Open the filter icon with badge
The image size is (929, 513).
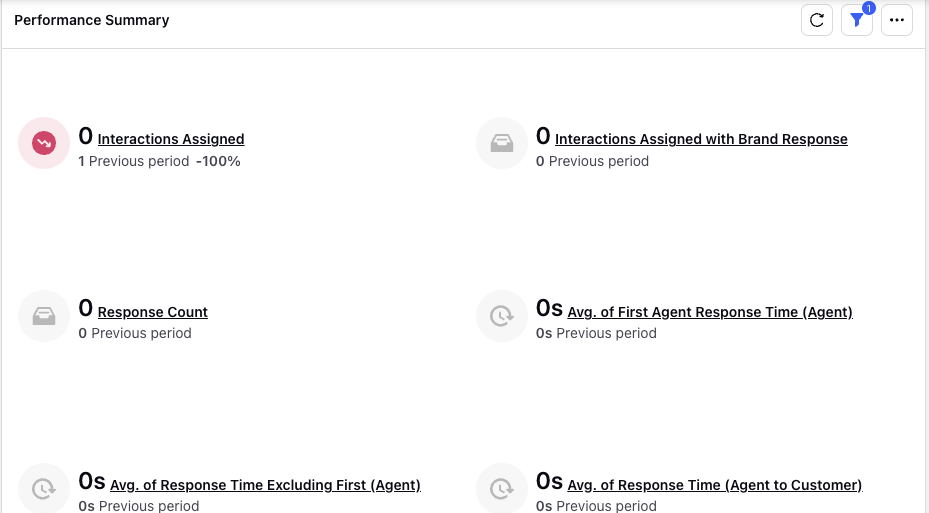[857, 20]
